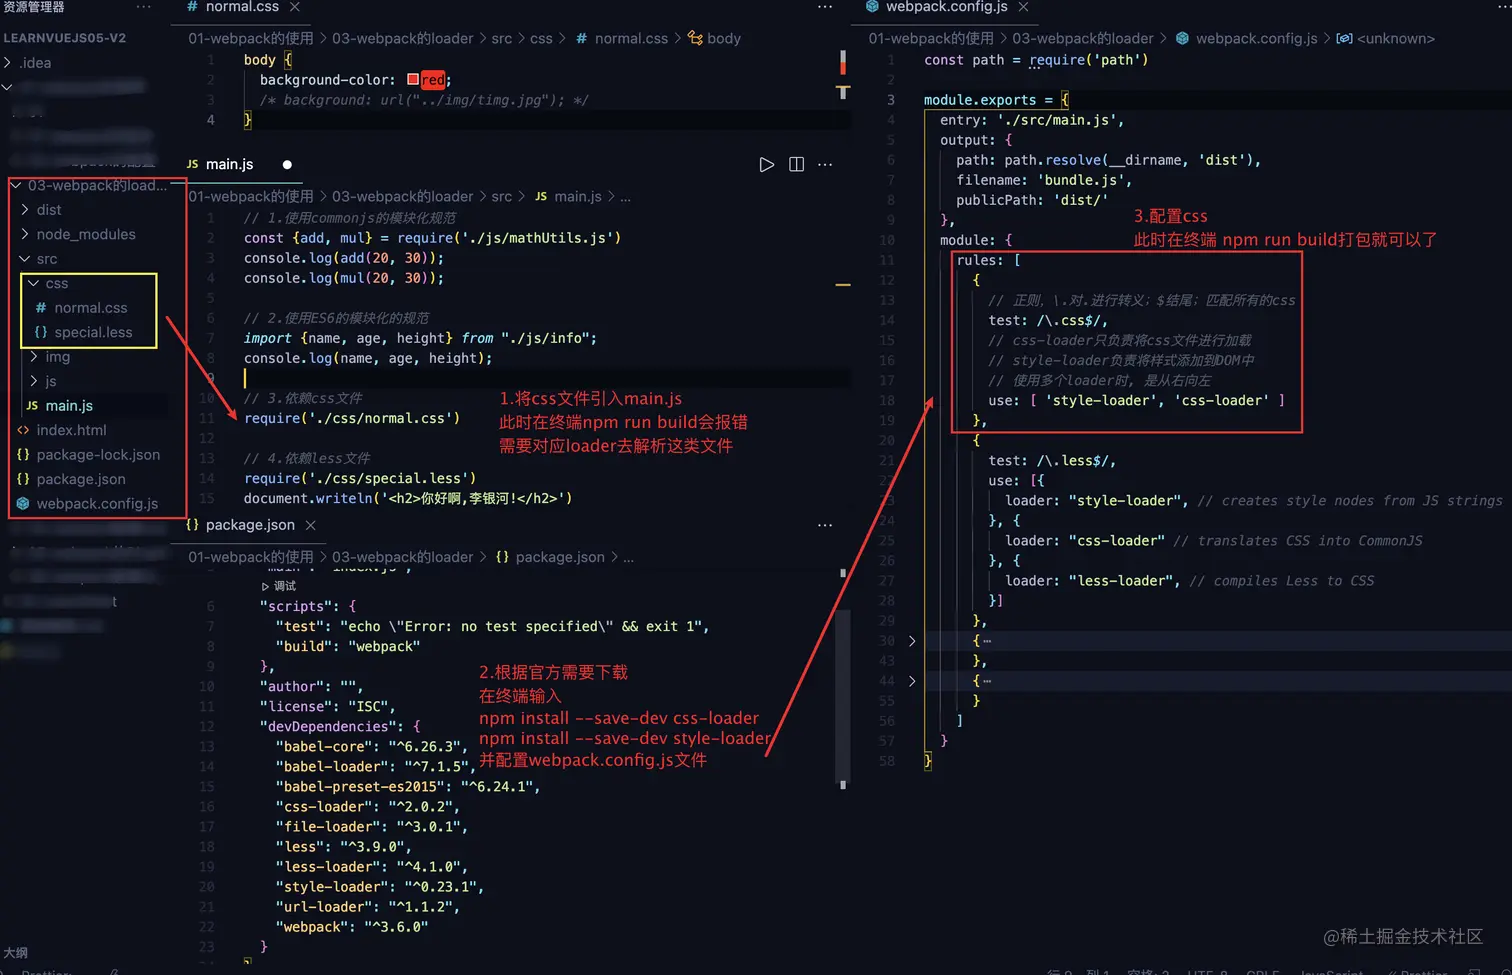
Task: Click the css breadcrumb in normal.css editor
Action: [x=541, y=38]
